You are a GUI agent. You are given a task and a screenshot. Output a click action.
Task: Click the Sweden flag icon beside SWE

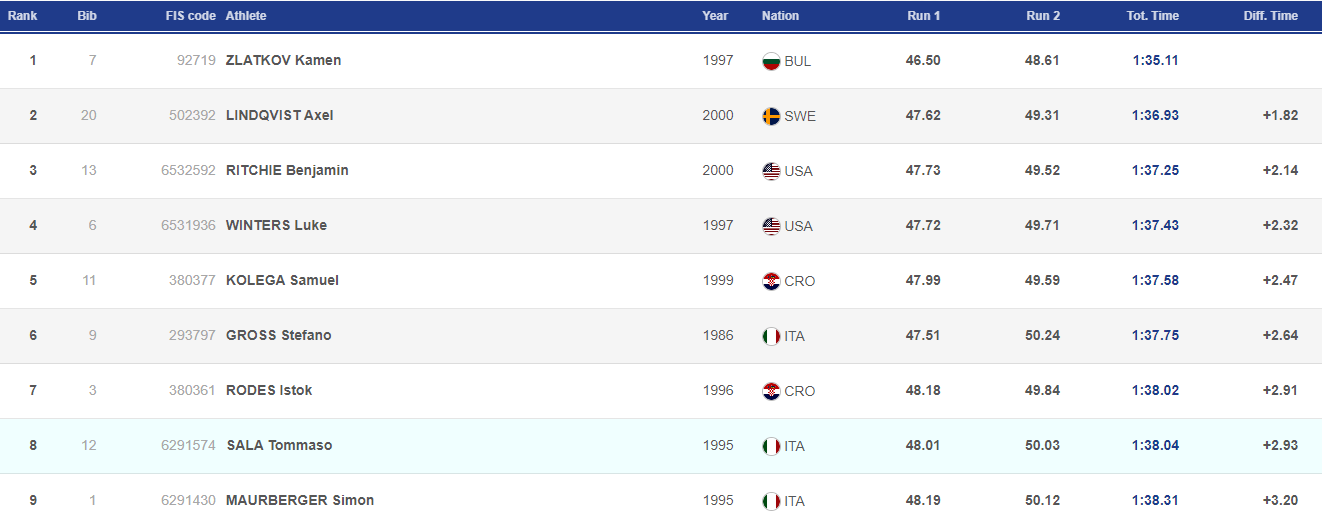771,116
